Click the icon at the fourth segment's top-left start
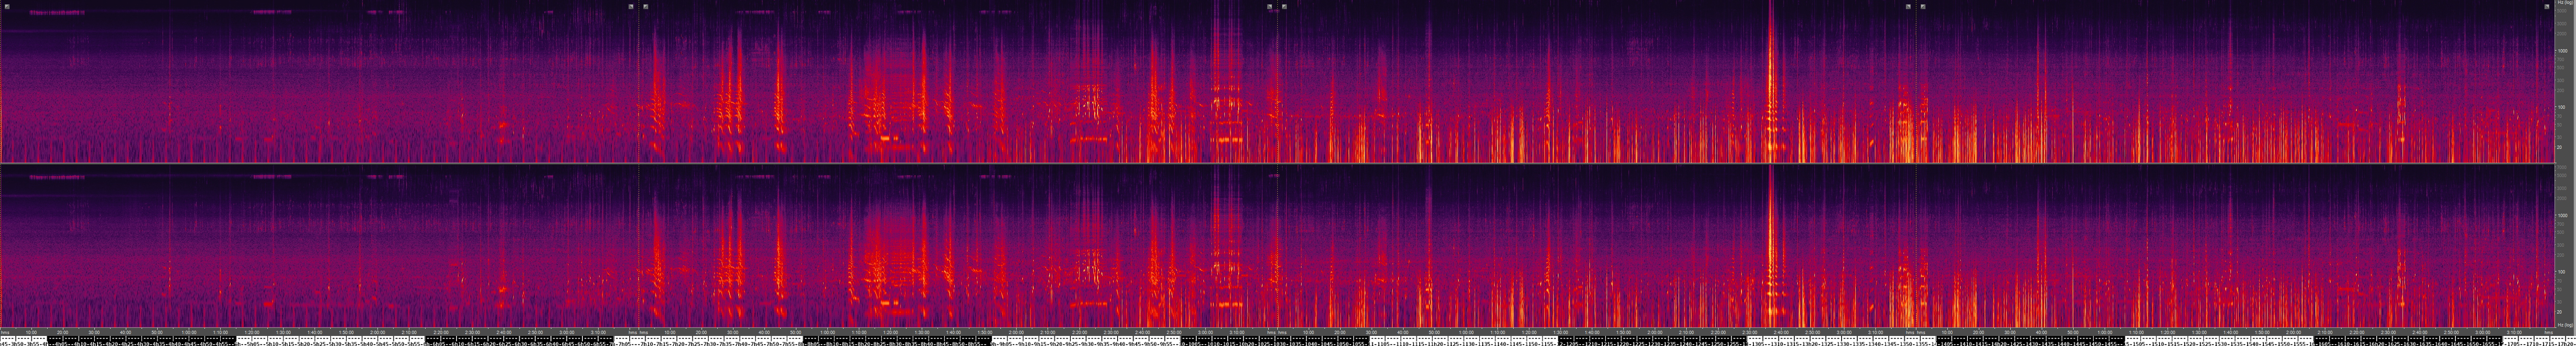 click(x=1923, y=7)
